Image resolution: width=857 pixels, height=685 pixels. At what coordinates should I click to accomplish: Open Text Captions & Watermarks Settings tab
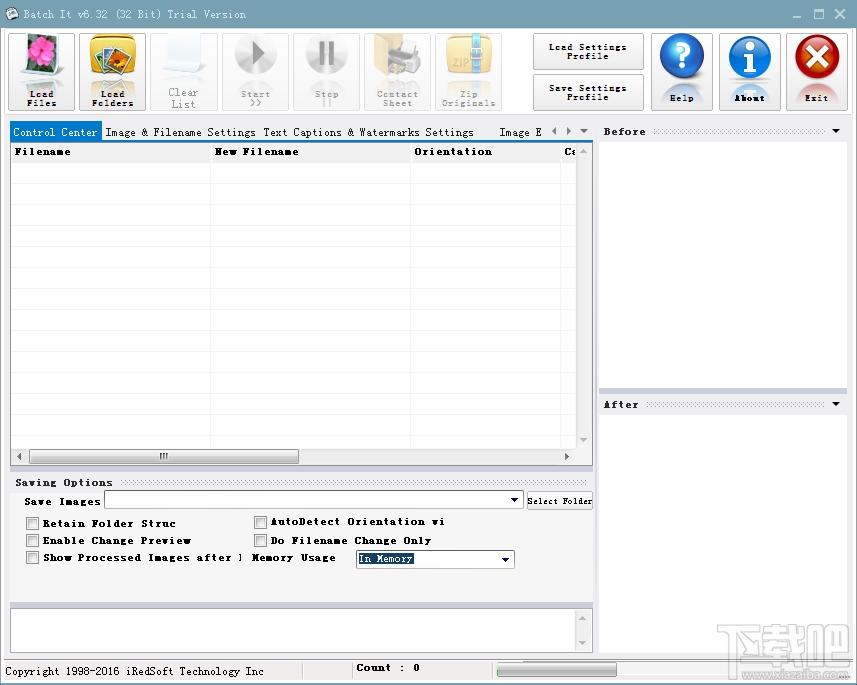coord(368,132)
